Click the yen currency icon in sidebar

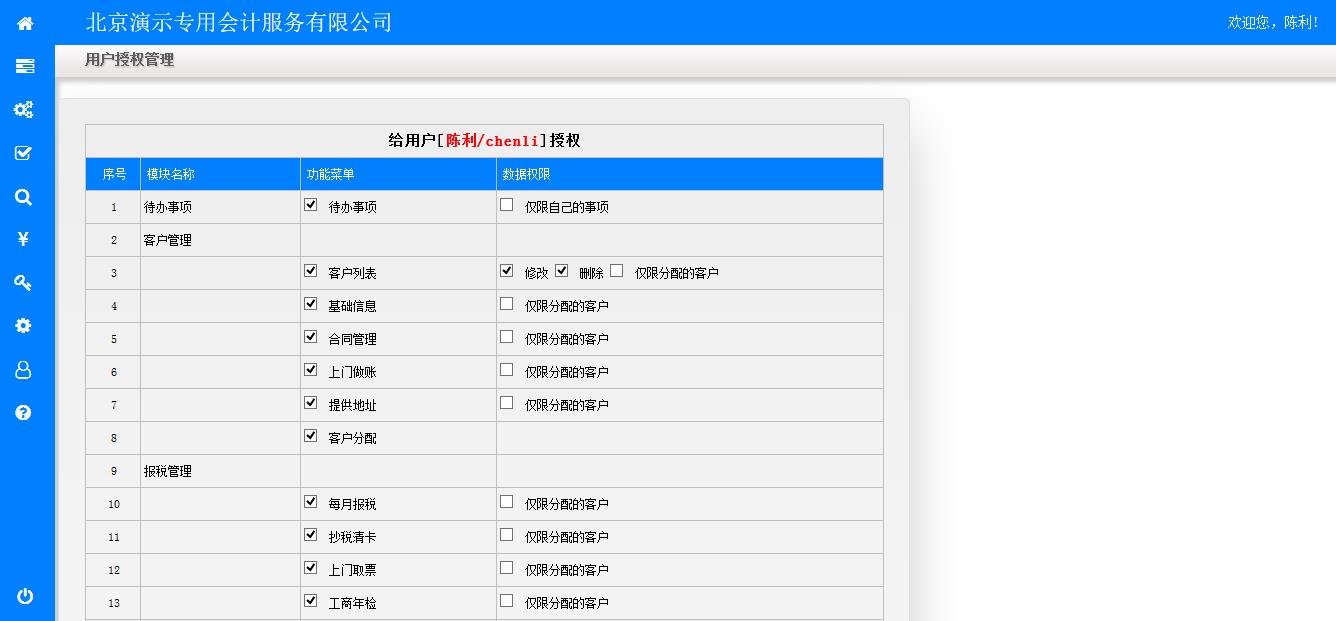(24, 239)
